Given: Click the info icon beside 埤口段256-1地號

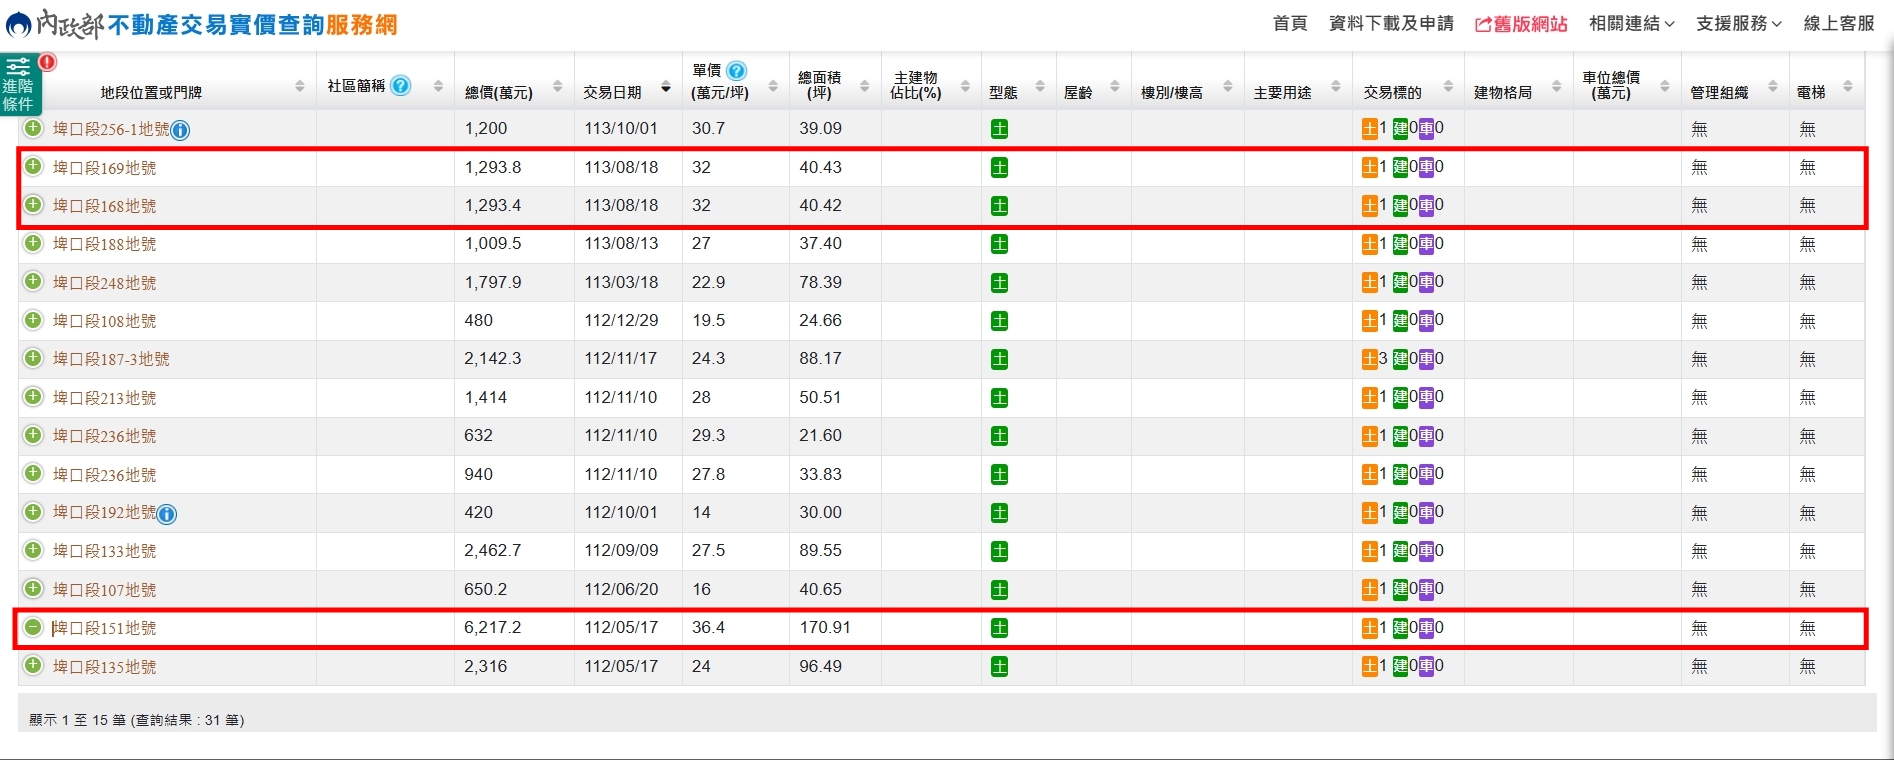Looking at the screenshot, I should click(x=180, y=130).
